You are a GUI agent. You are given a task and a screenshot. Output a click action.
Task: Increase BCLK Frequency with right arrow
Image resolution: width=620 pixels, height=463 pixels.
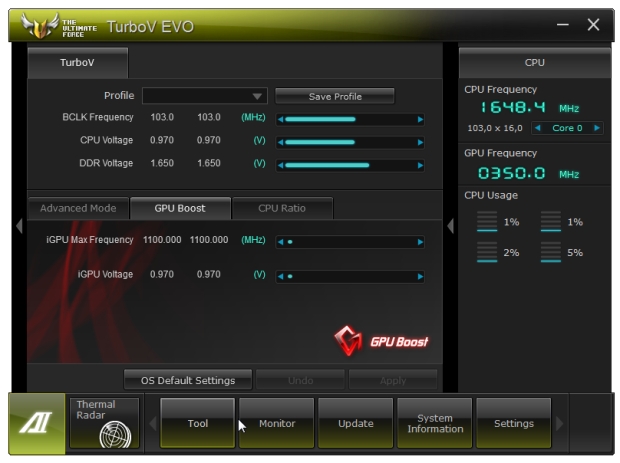coord(420,119)
